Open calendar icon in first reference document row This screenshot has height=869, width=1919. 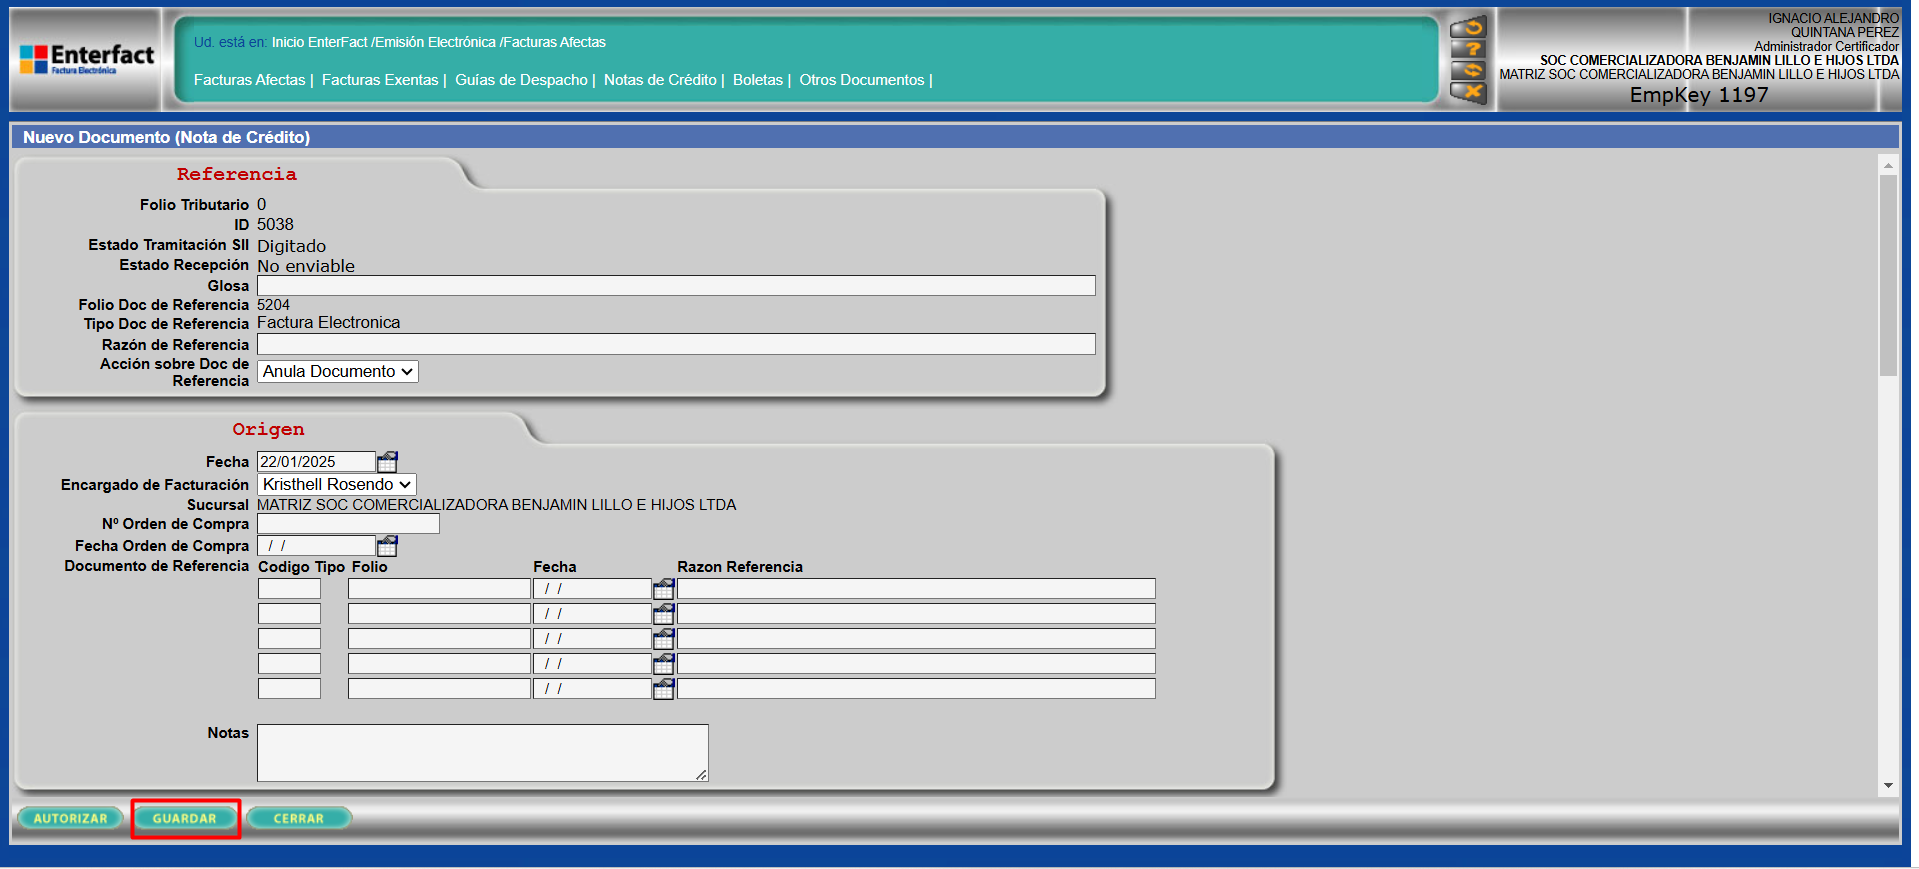(663, 589)
